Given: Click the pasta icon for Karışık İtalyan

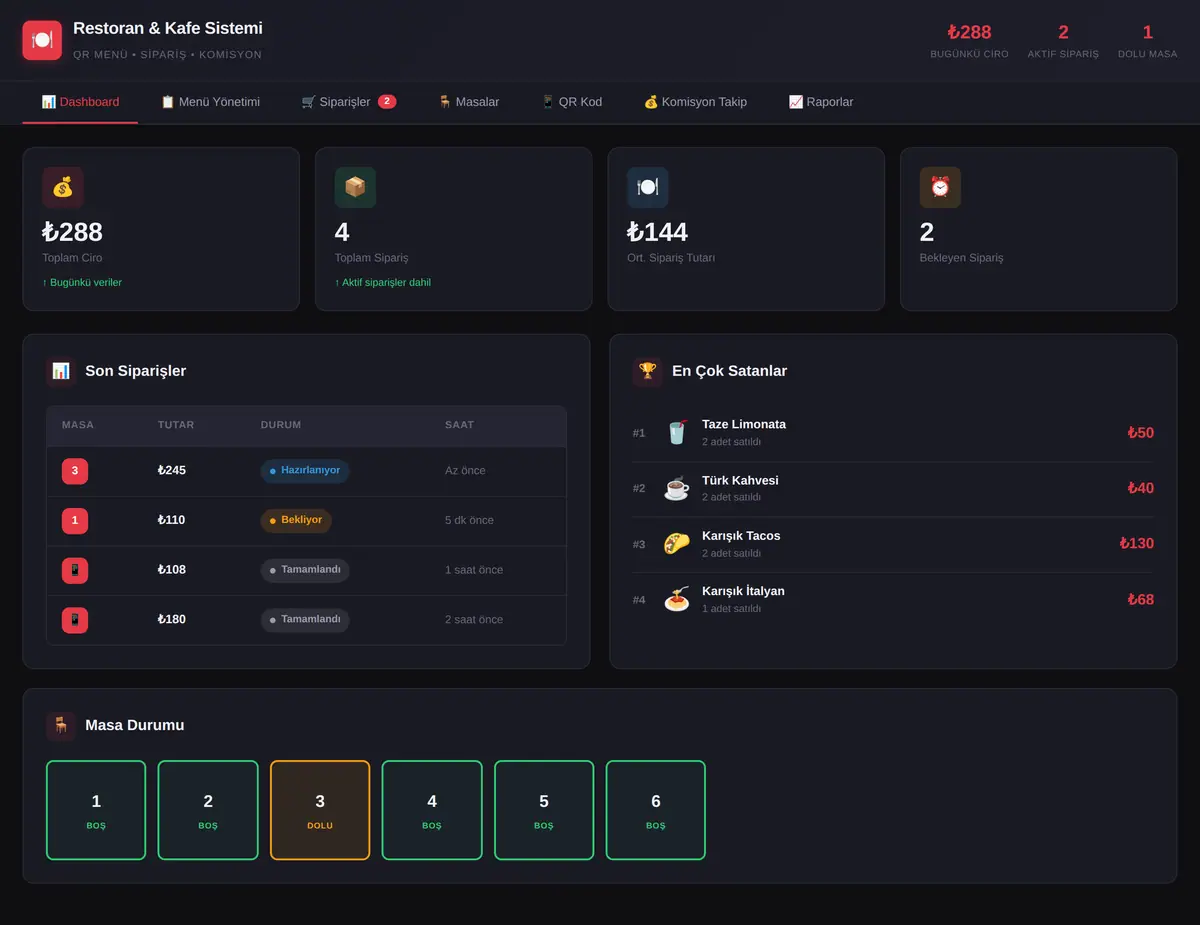Looking at the screenshot, I should [x=677, y=600].
